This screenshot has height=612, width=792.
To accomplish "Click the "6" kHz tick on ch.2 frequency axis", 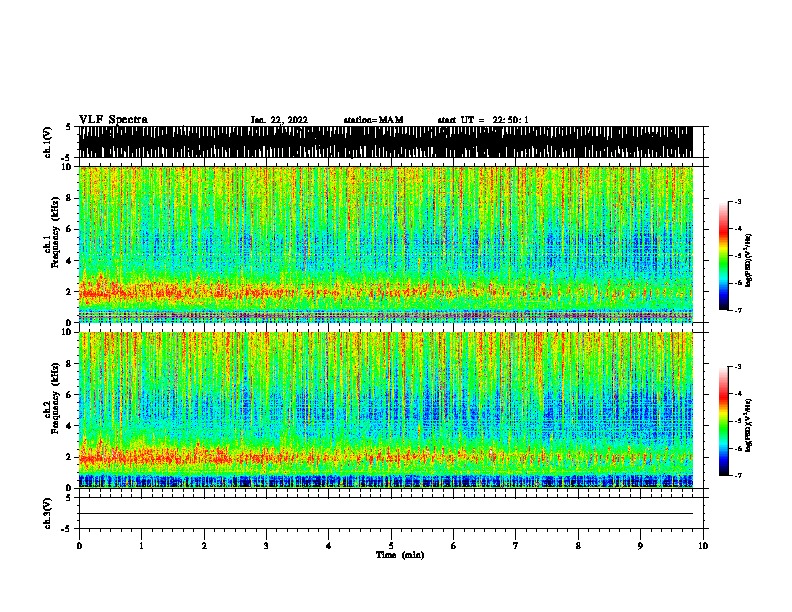I will [70, 395].
